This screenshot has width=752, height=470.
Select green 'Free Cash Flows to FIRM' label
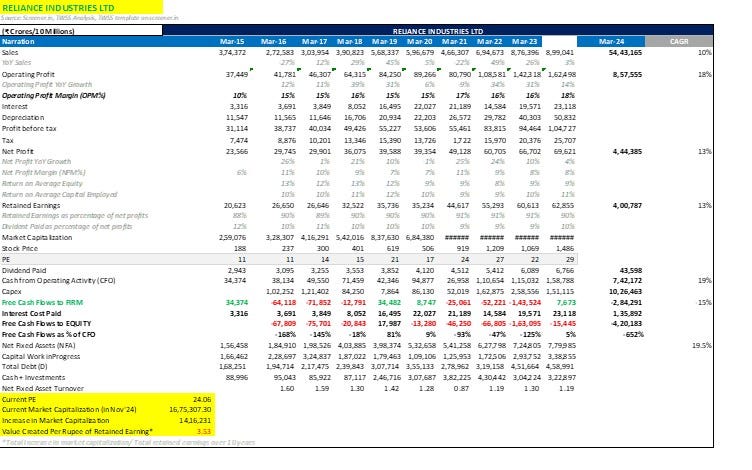coord(42,303)
